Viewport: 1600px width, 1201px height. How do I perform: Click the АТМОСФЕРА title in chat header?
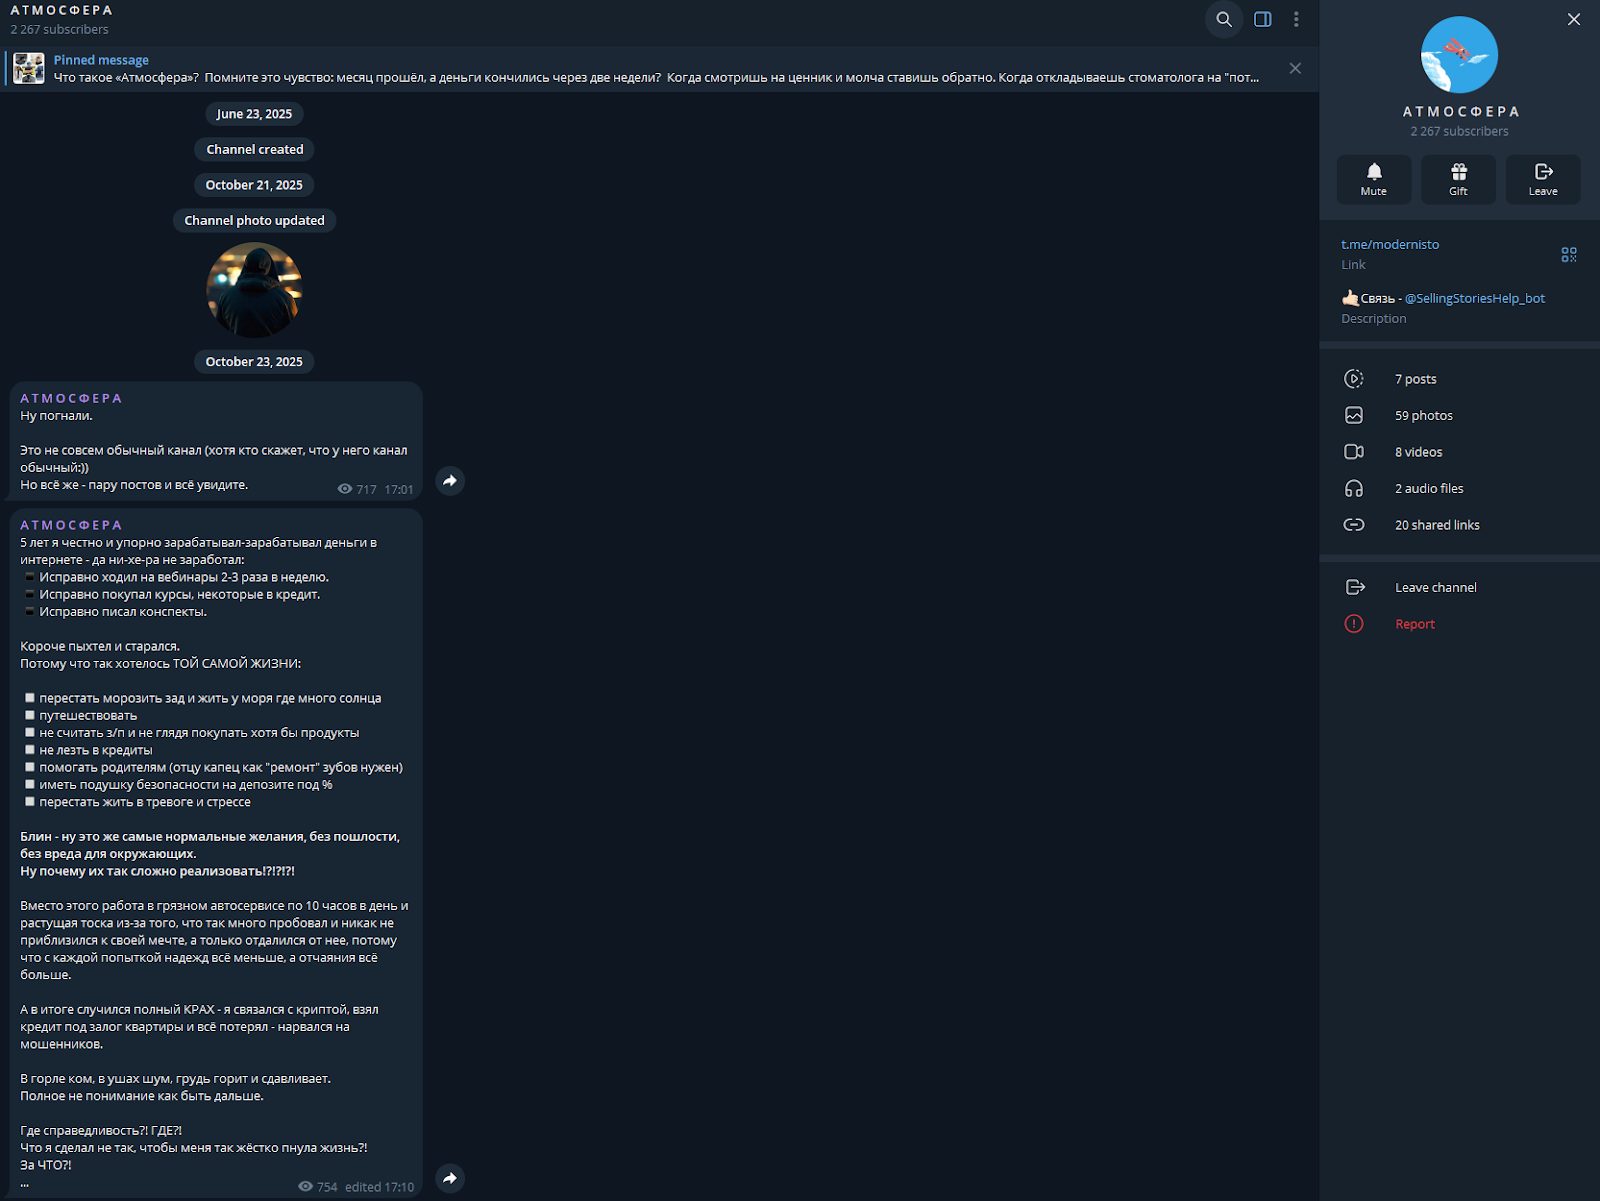point(62,10)
